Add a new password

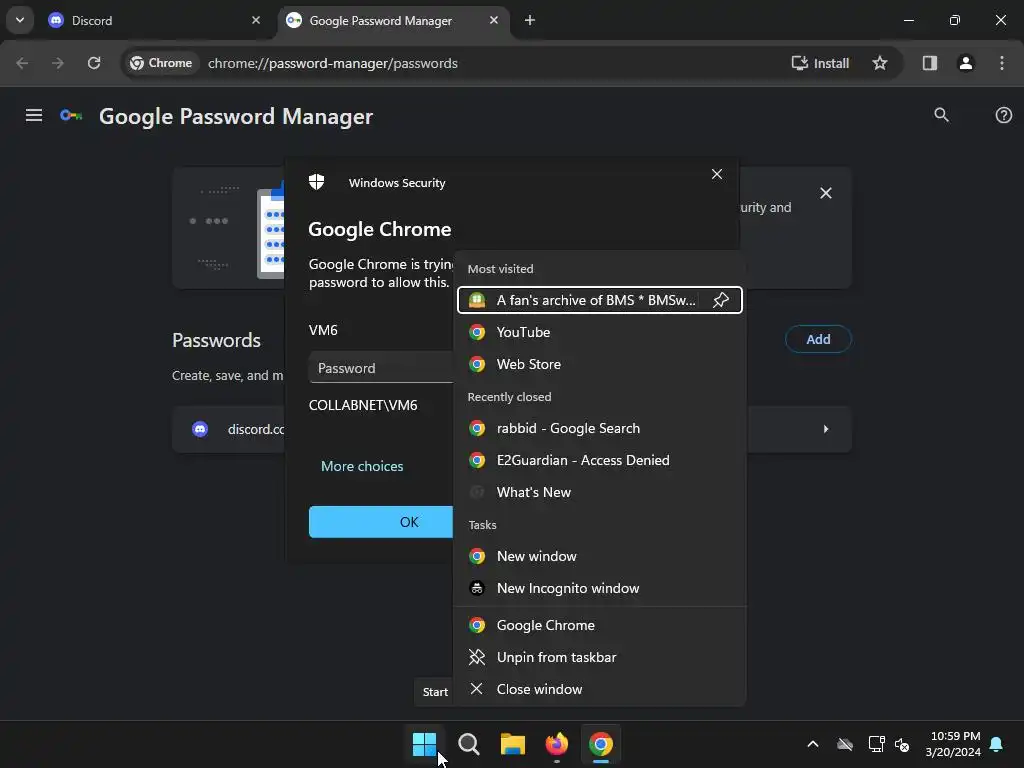818,339
